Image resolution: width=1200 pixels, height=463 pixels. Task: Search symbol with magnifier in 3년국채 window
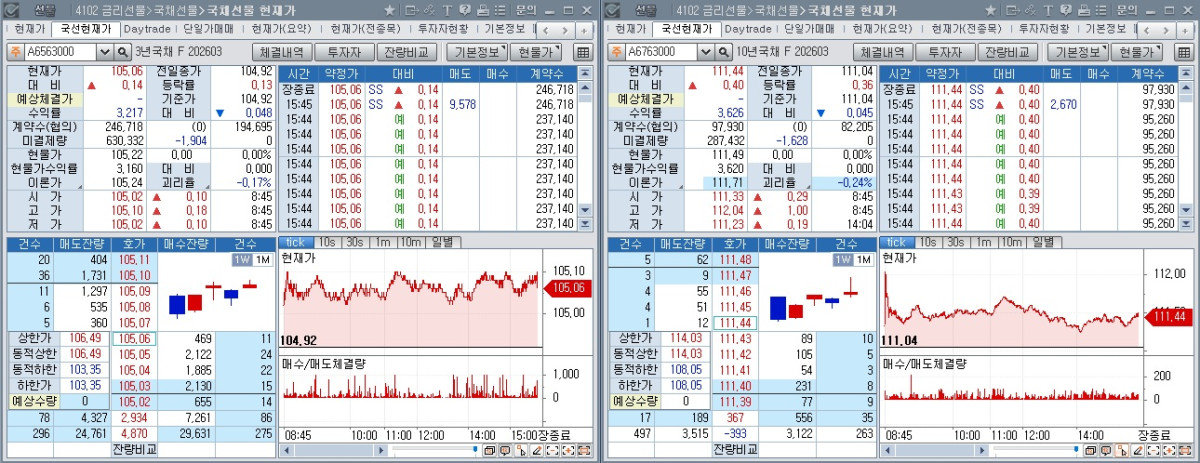[123, 51]
